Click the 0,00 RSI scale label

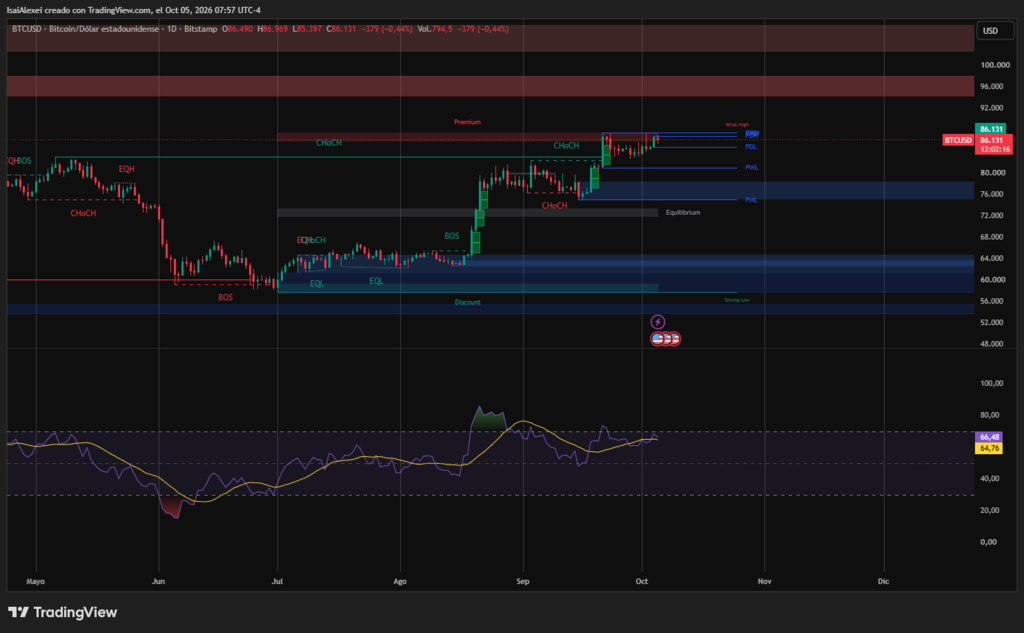tap(989, 542)
